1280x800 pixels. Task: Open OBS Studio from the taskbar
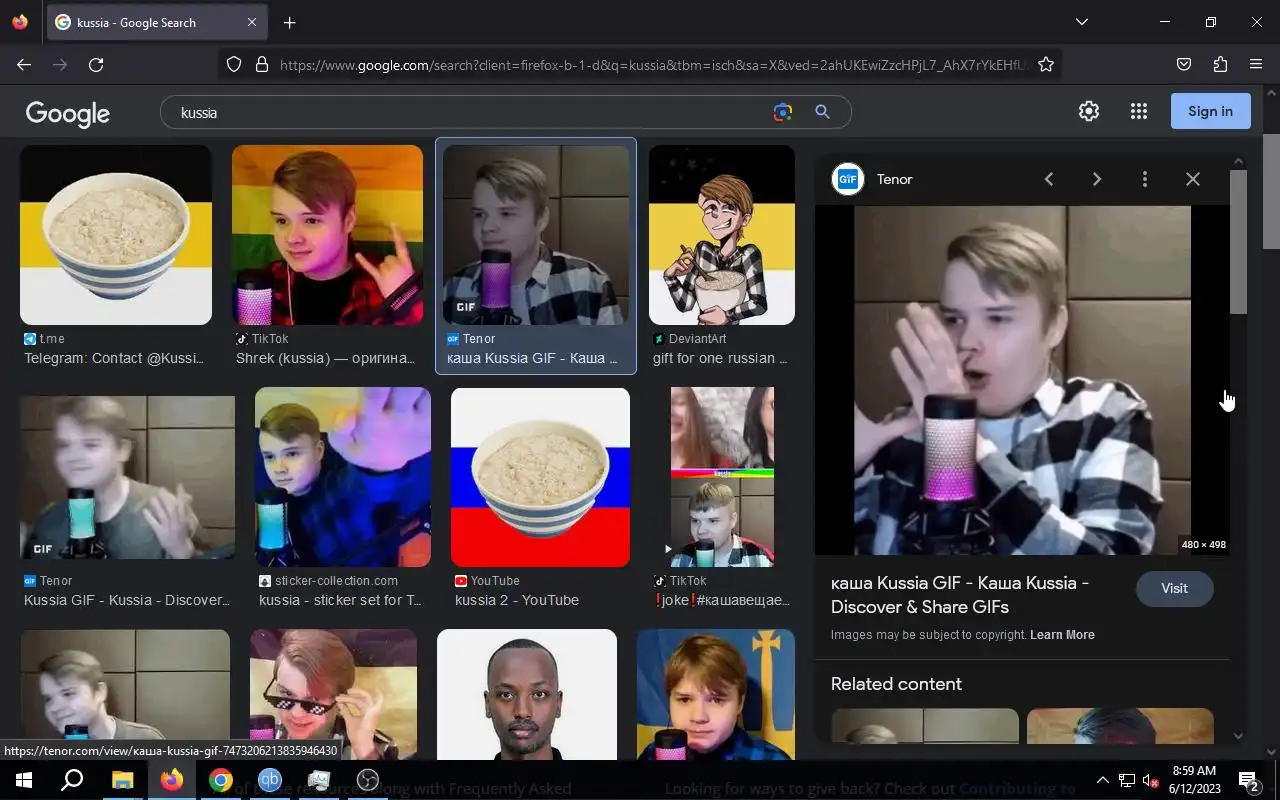pyautogui.click(x=368, y=780)
